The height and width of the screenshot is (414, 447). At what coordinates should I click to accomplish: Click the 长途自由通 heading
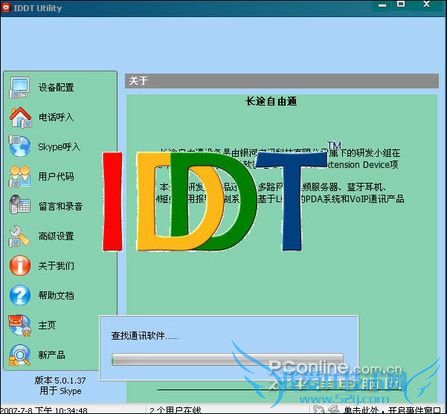tap(271, 102)
